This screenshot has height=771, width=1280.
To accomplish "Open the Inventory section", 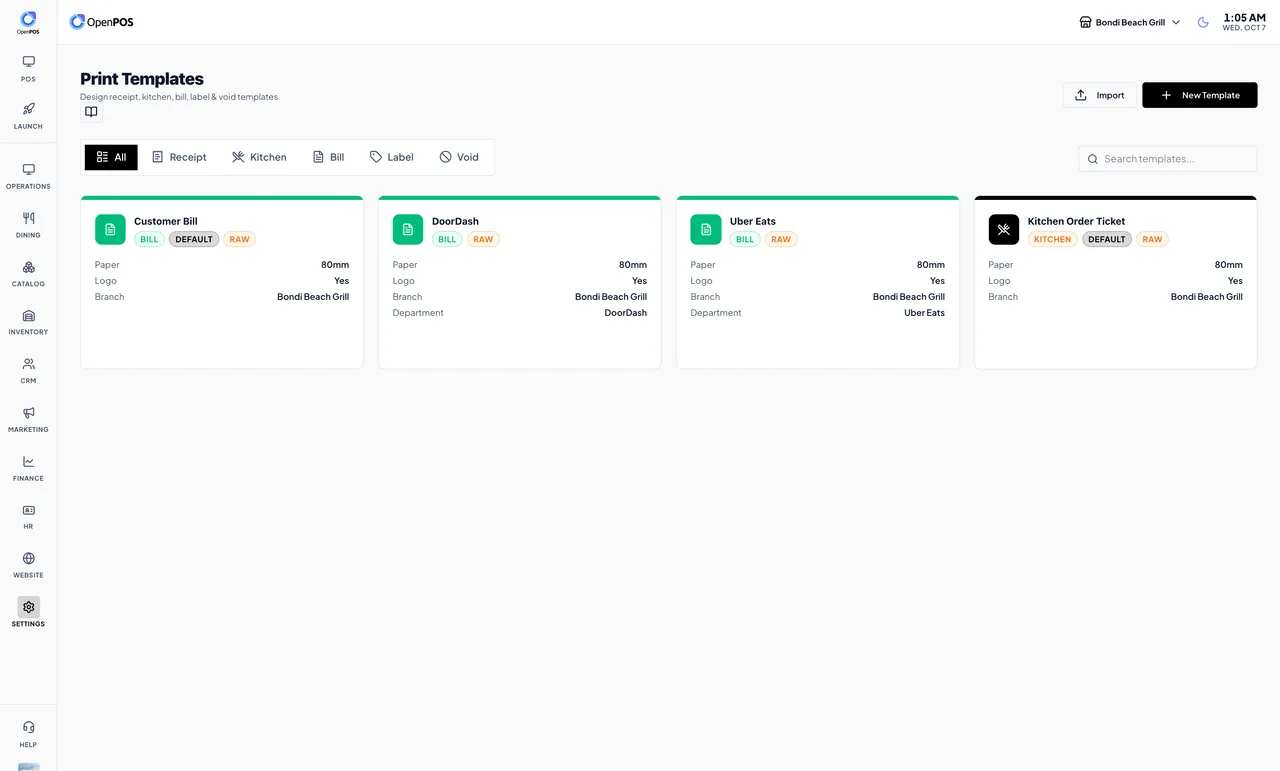I will 28,322.
